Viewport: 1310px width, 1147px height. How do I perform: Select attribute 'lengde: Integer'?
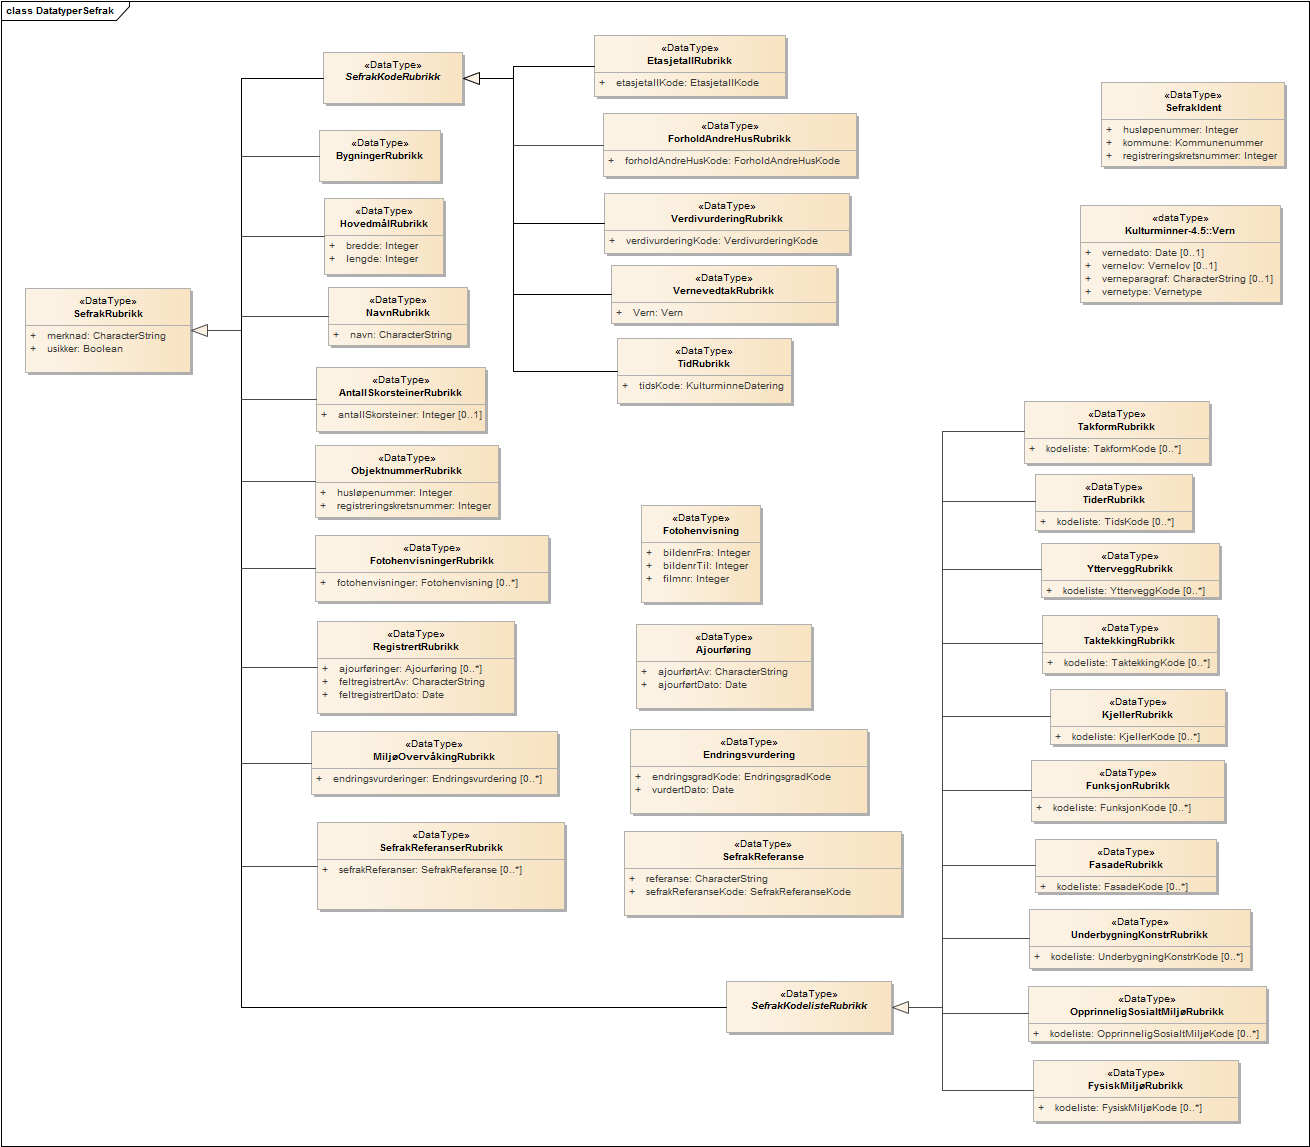point(382,259)
